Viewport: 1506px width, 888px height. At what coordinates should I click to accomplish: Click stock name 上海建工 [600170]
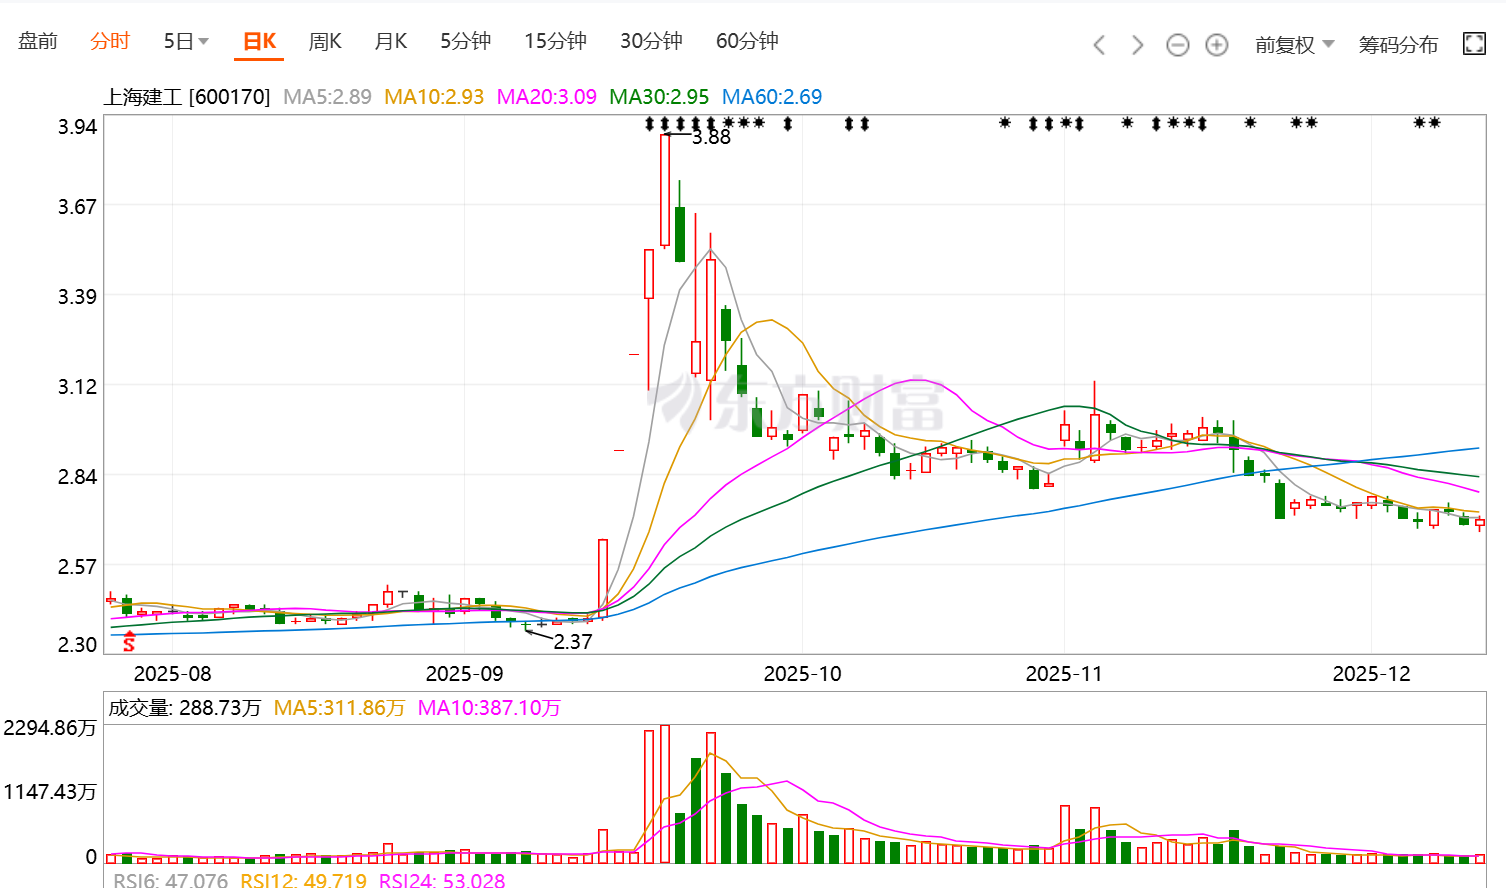(x=187, y=97)
